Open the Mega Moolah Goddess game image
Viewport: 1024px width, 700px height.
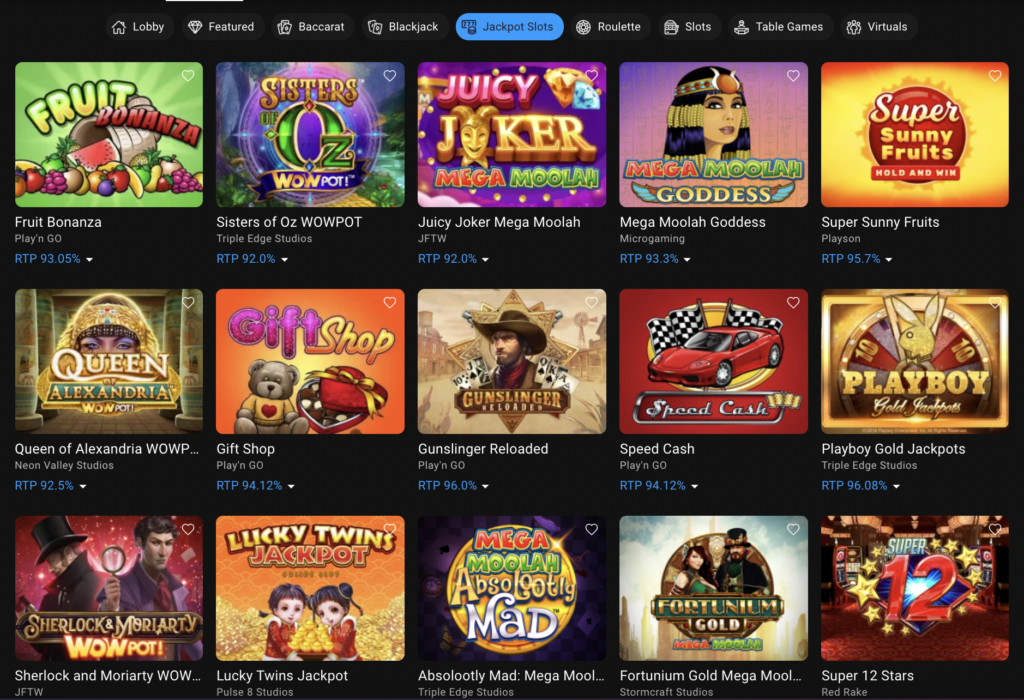(x=714, y=135)
